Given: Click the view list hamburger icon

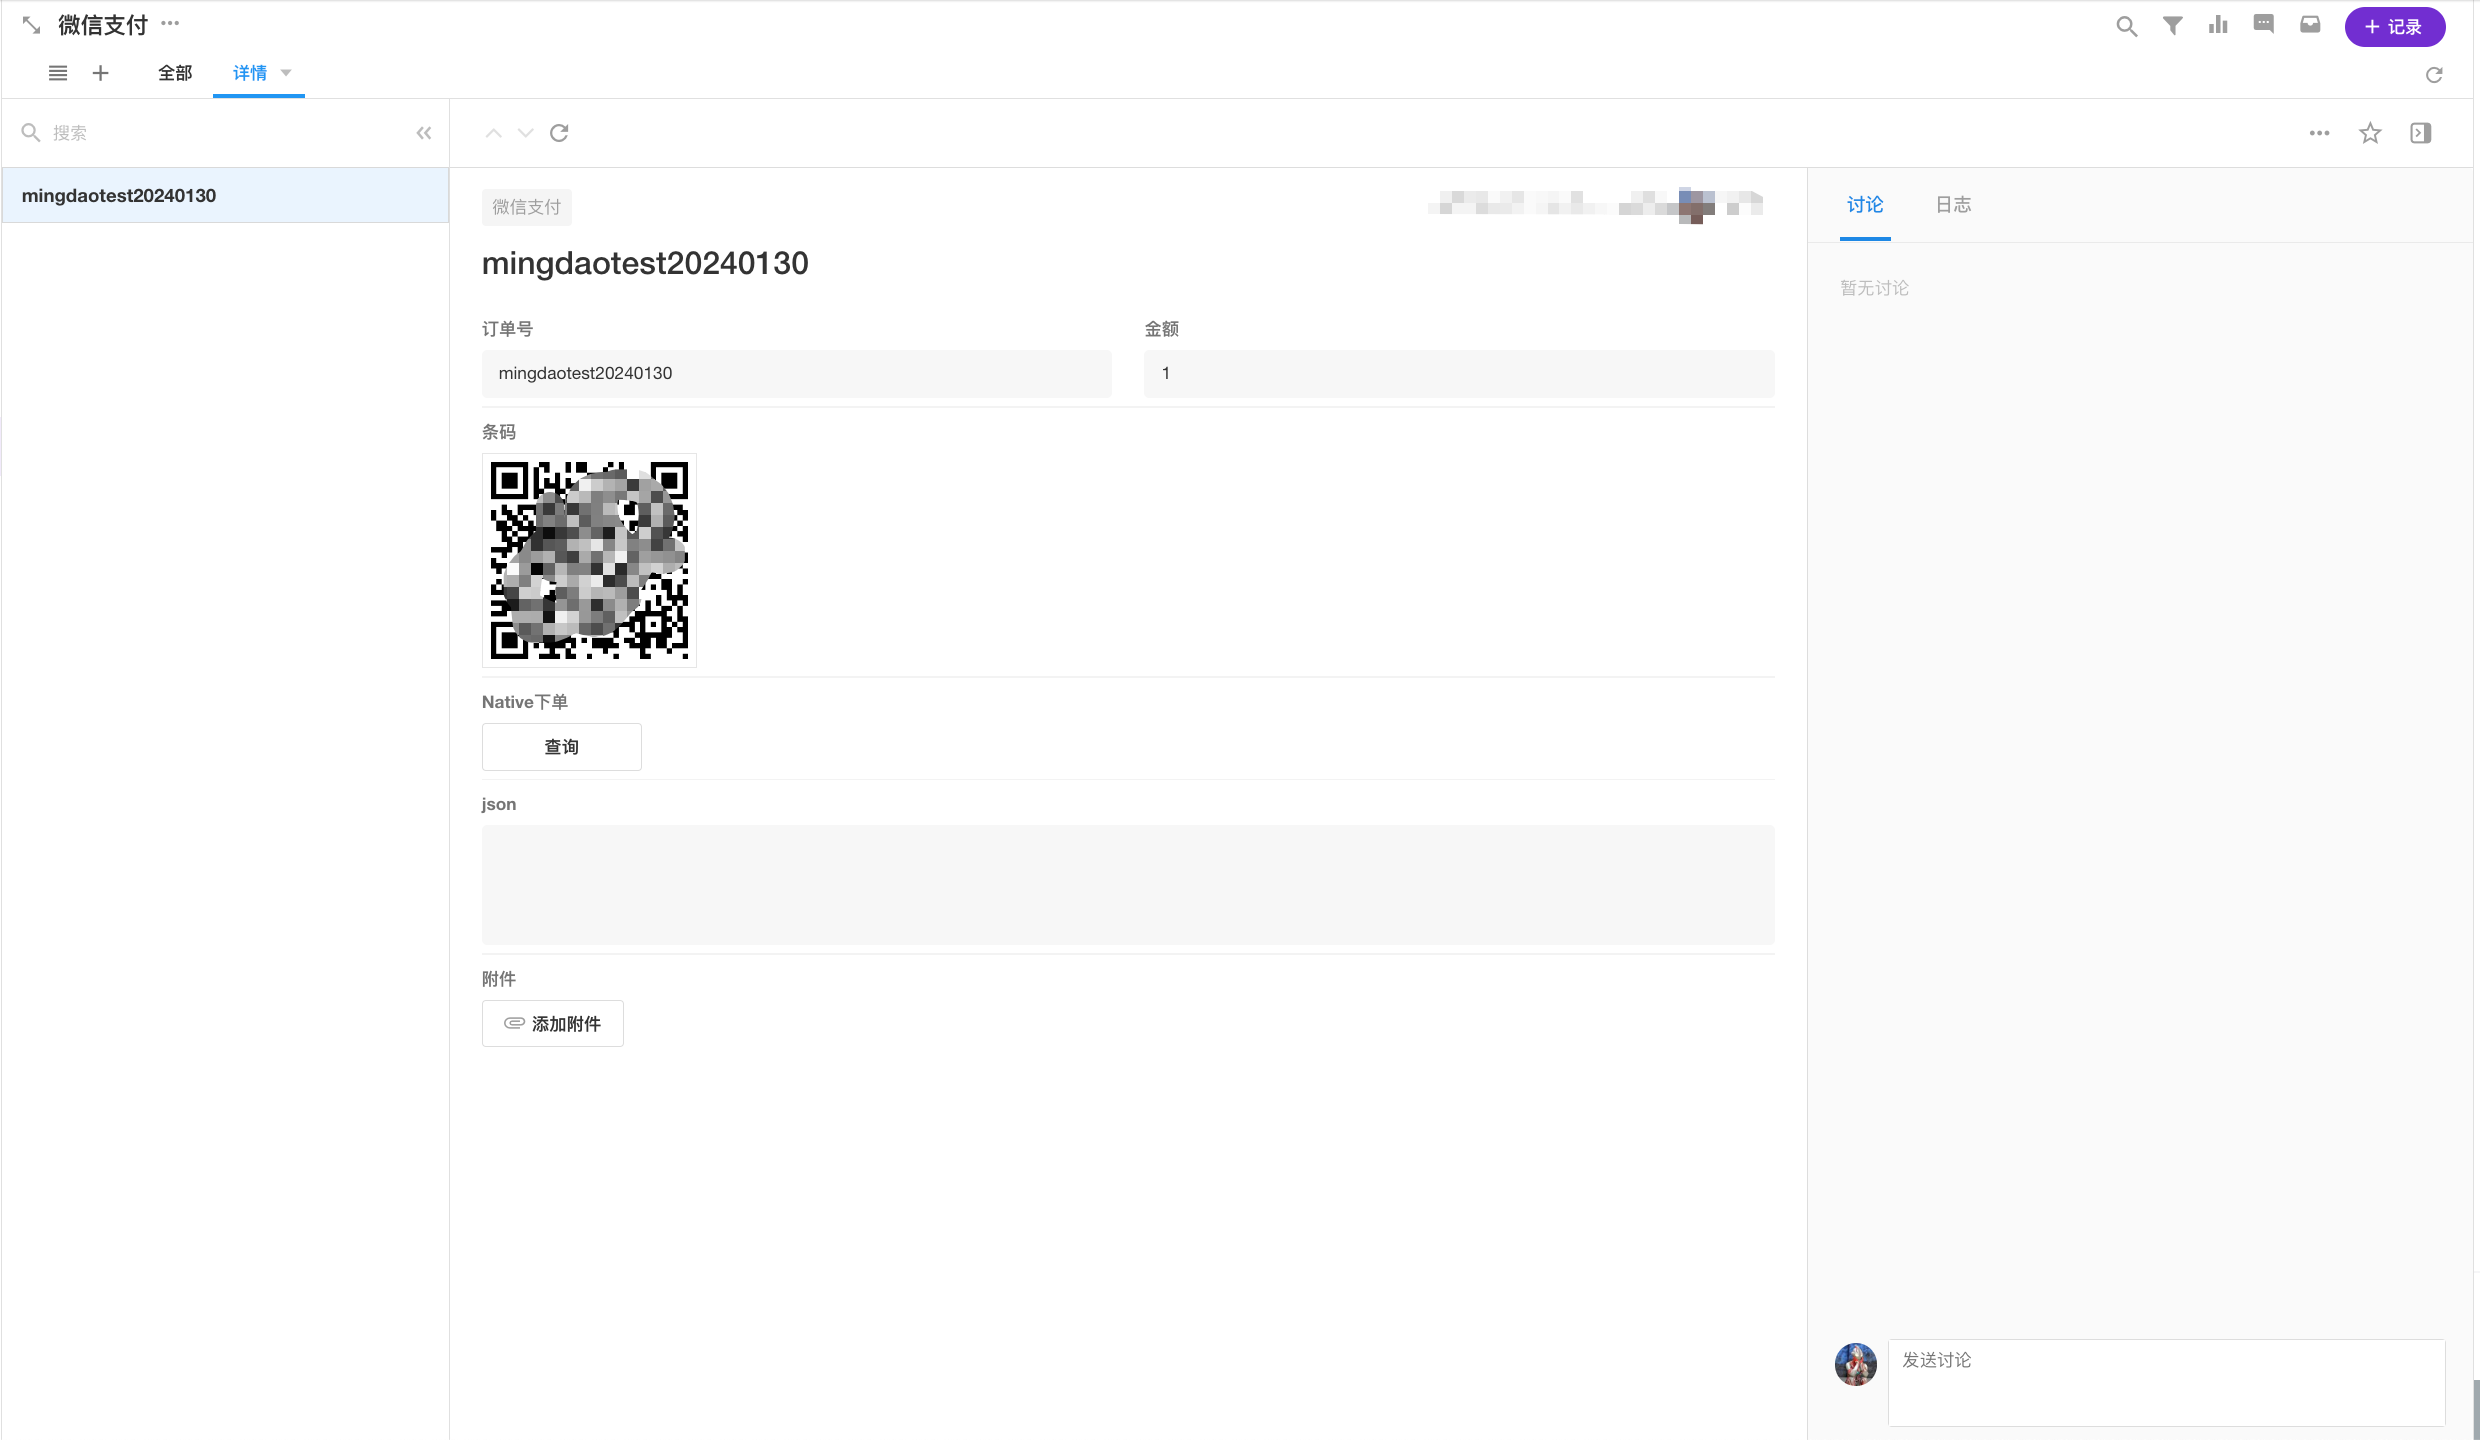Looking at the screenshot, I should pyautogui.click(x=58, y=73).
